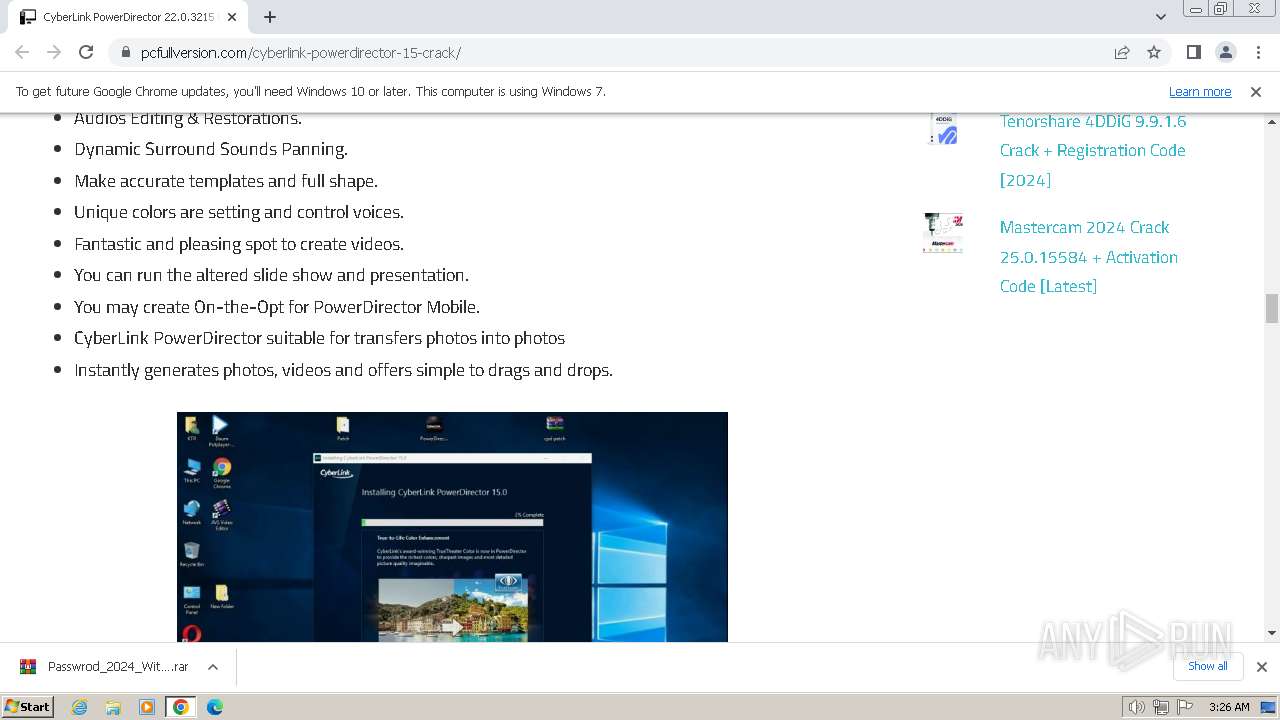The image size is (1280, 720).
Task: Open the Learn more link in the update bar
Action: pyautogui.click(x=1200, y=91)
